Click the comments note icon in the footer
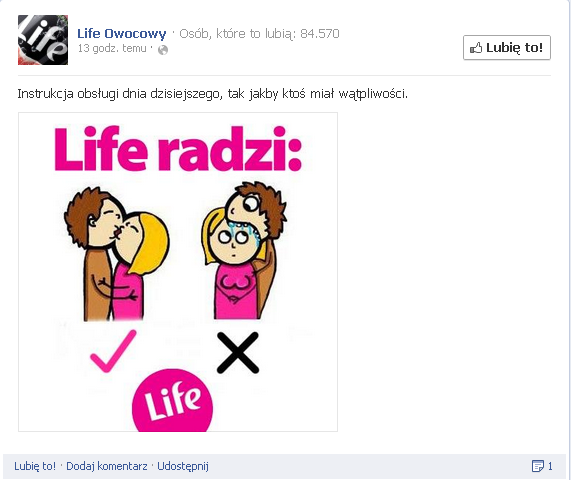The width and height of the screenshot is (571, 480). click(537, 466)
